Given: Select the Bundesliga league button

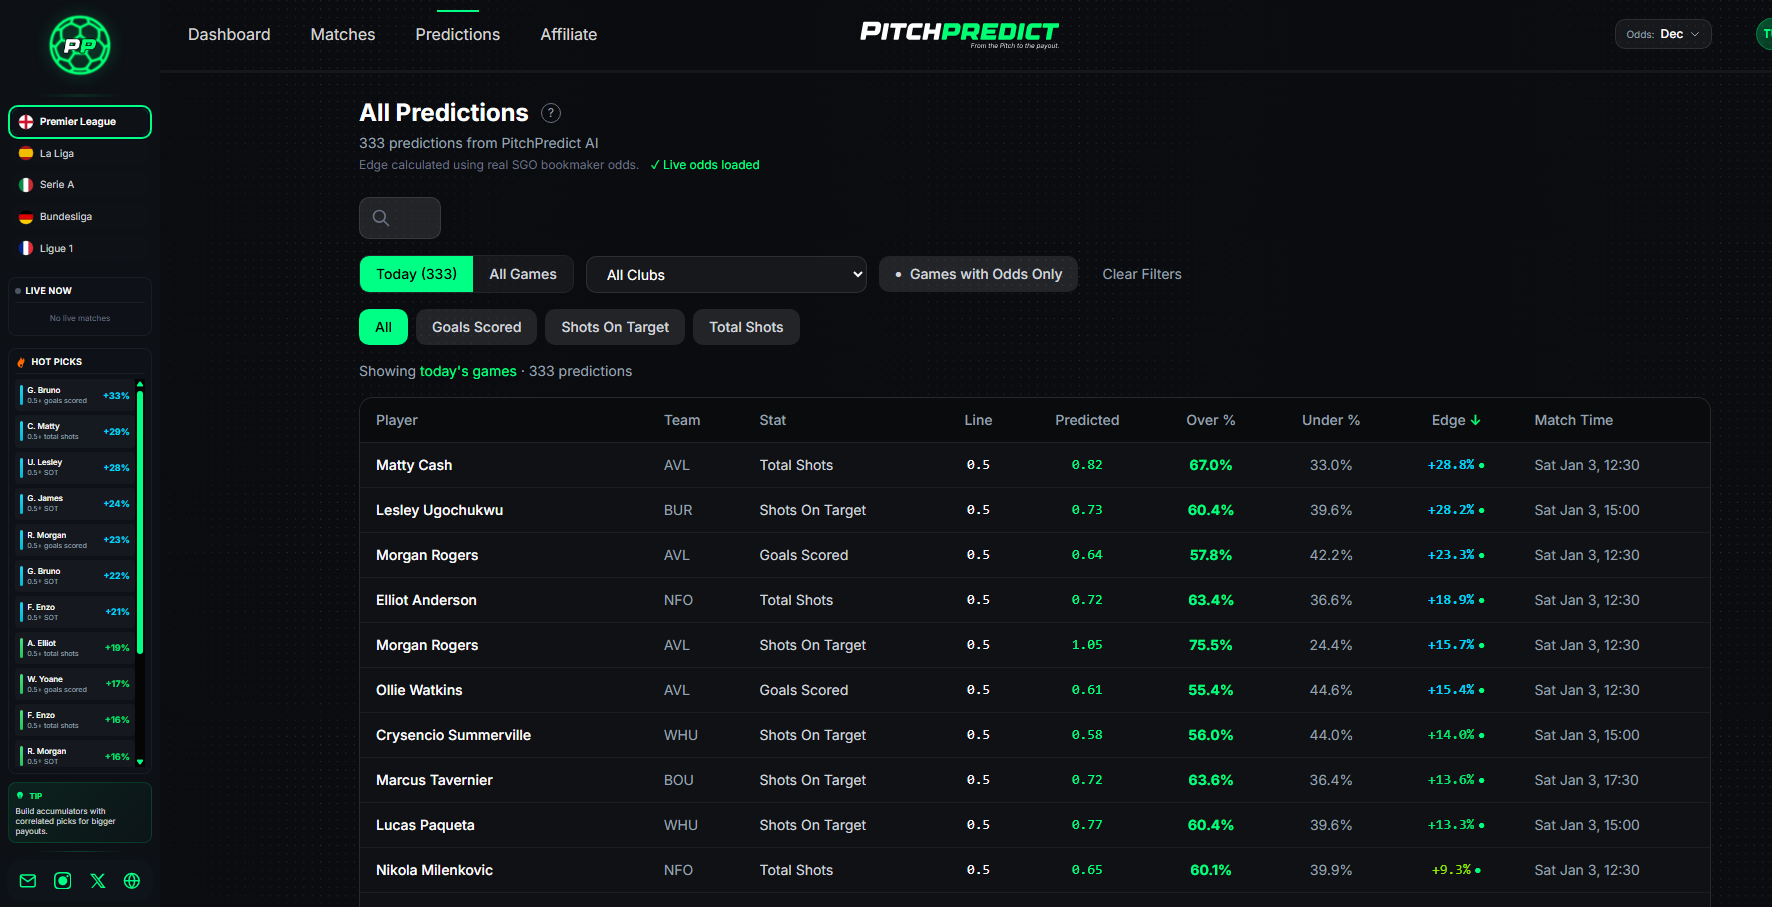Looking at the screenshot, I should tap(66, 217).
